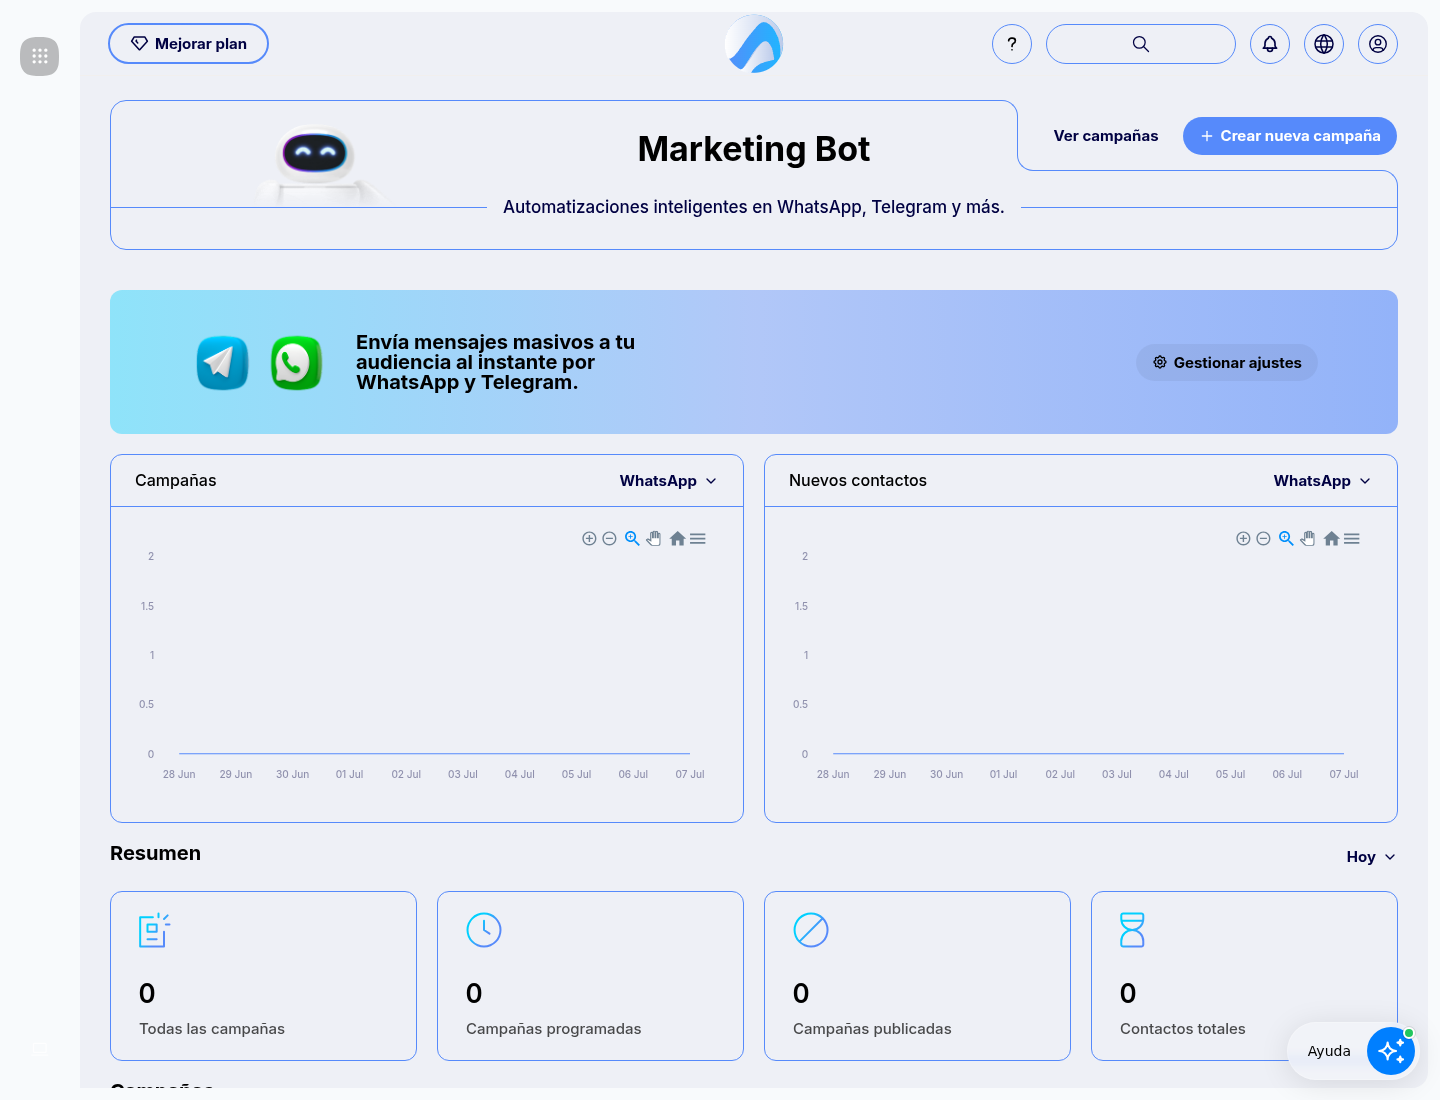Click Crear nueva campaña button
1440x1100 pixels.
click(1290, 136)
